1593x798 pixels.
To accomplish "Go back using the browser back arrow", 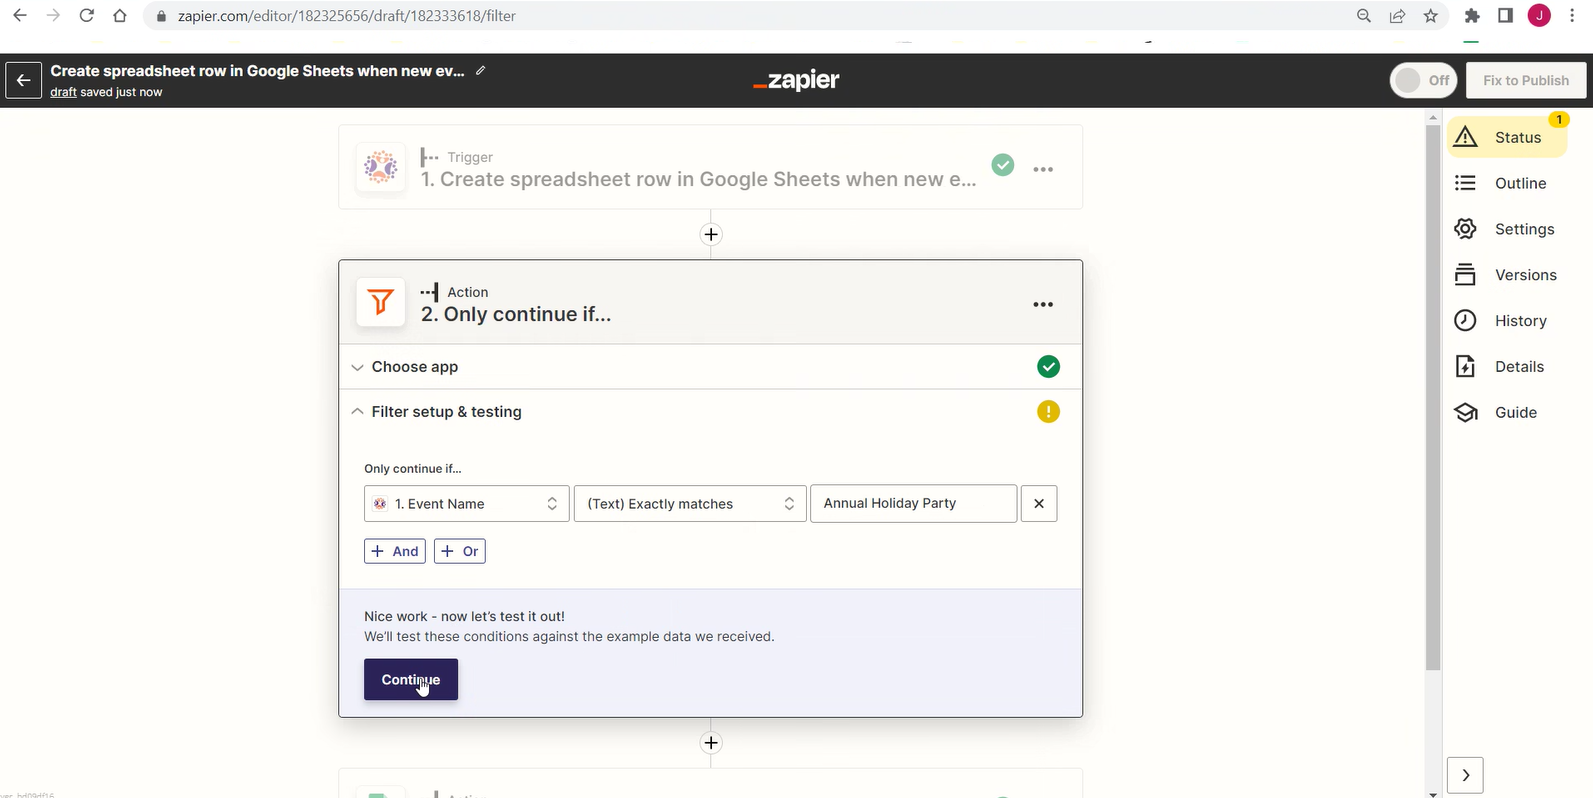I will coord(20,16).
